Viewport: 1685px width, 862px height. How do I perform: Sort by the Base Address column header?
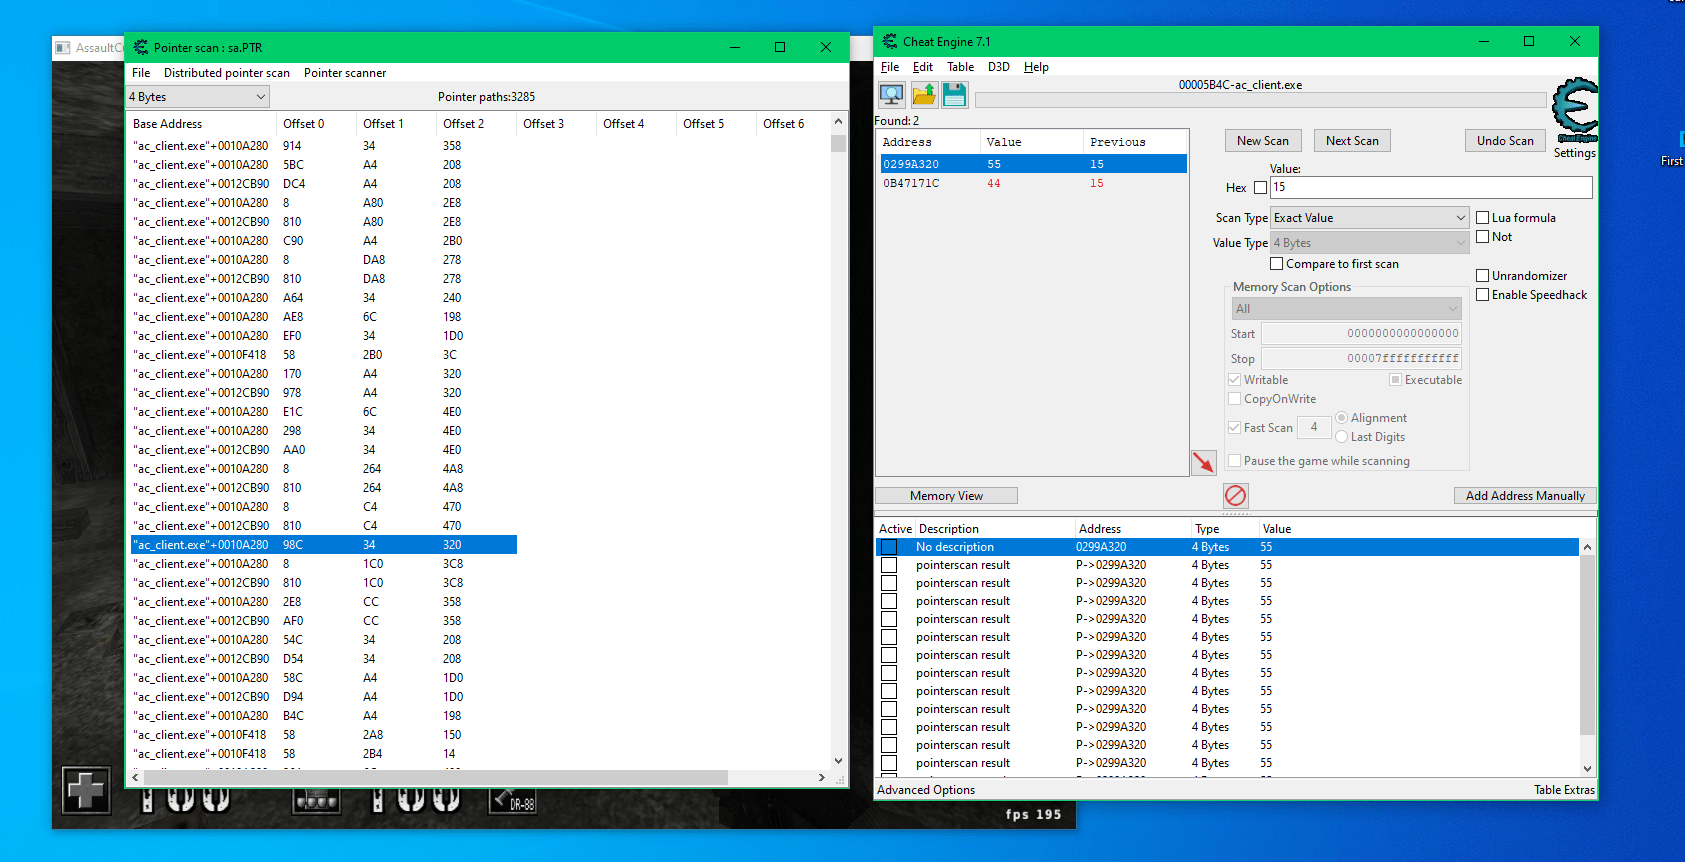tap(201, 124)
